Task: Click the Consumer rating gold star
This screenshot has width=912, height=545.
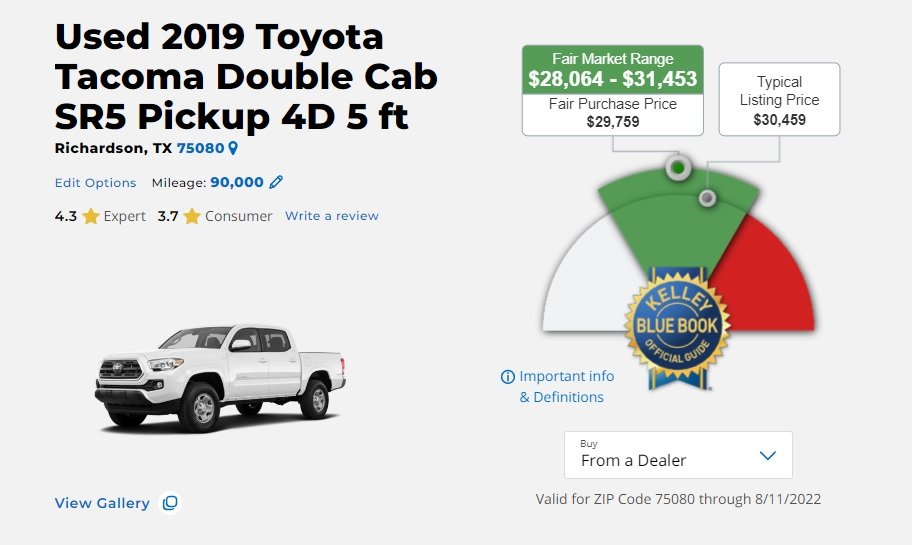Action: point(192,216)
